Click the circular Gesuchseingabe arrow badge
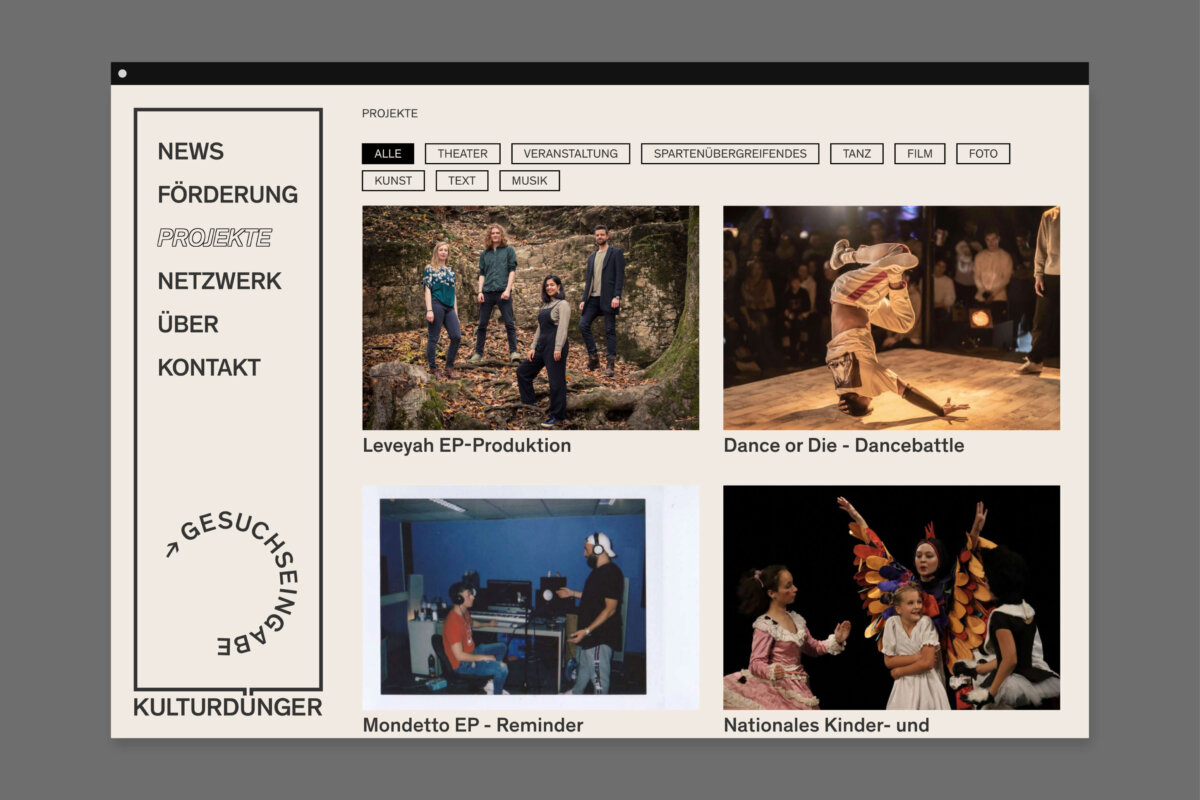This screenshot has width=1200, height=800. [233, 584]
